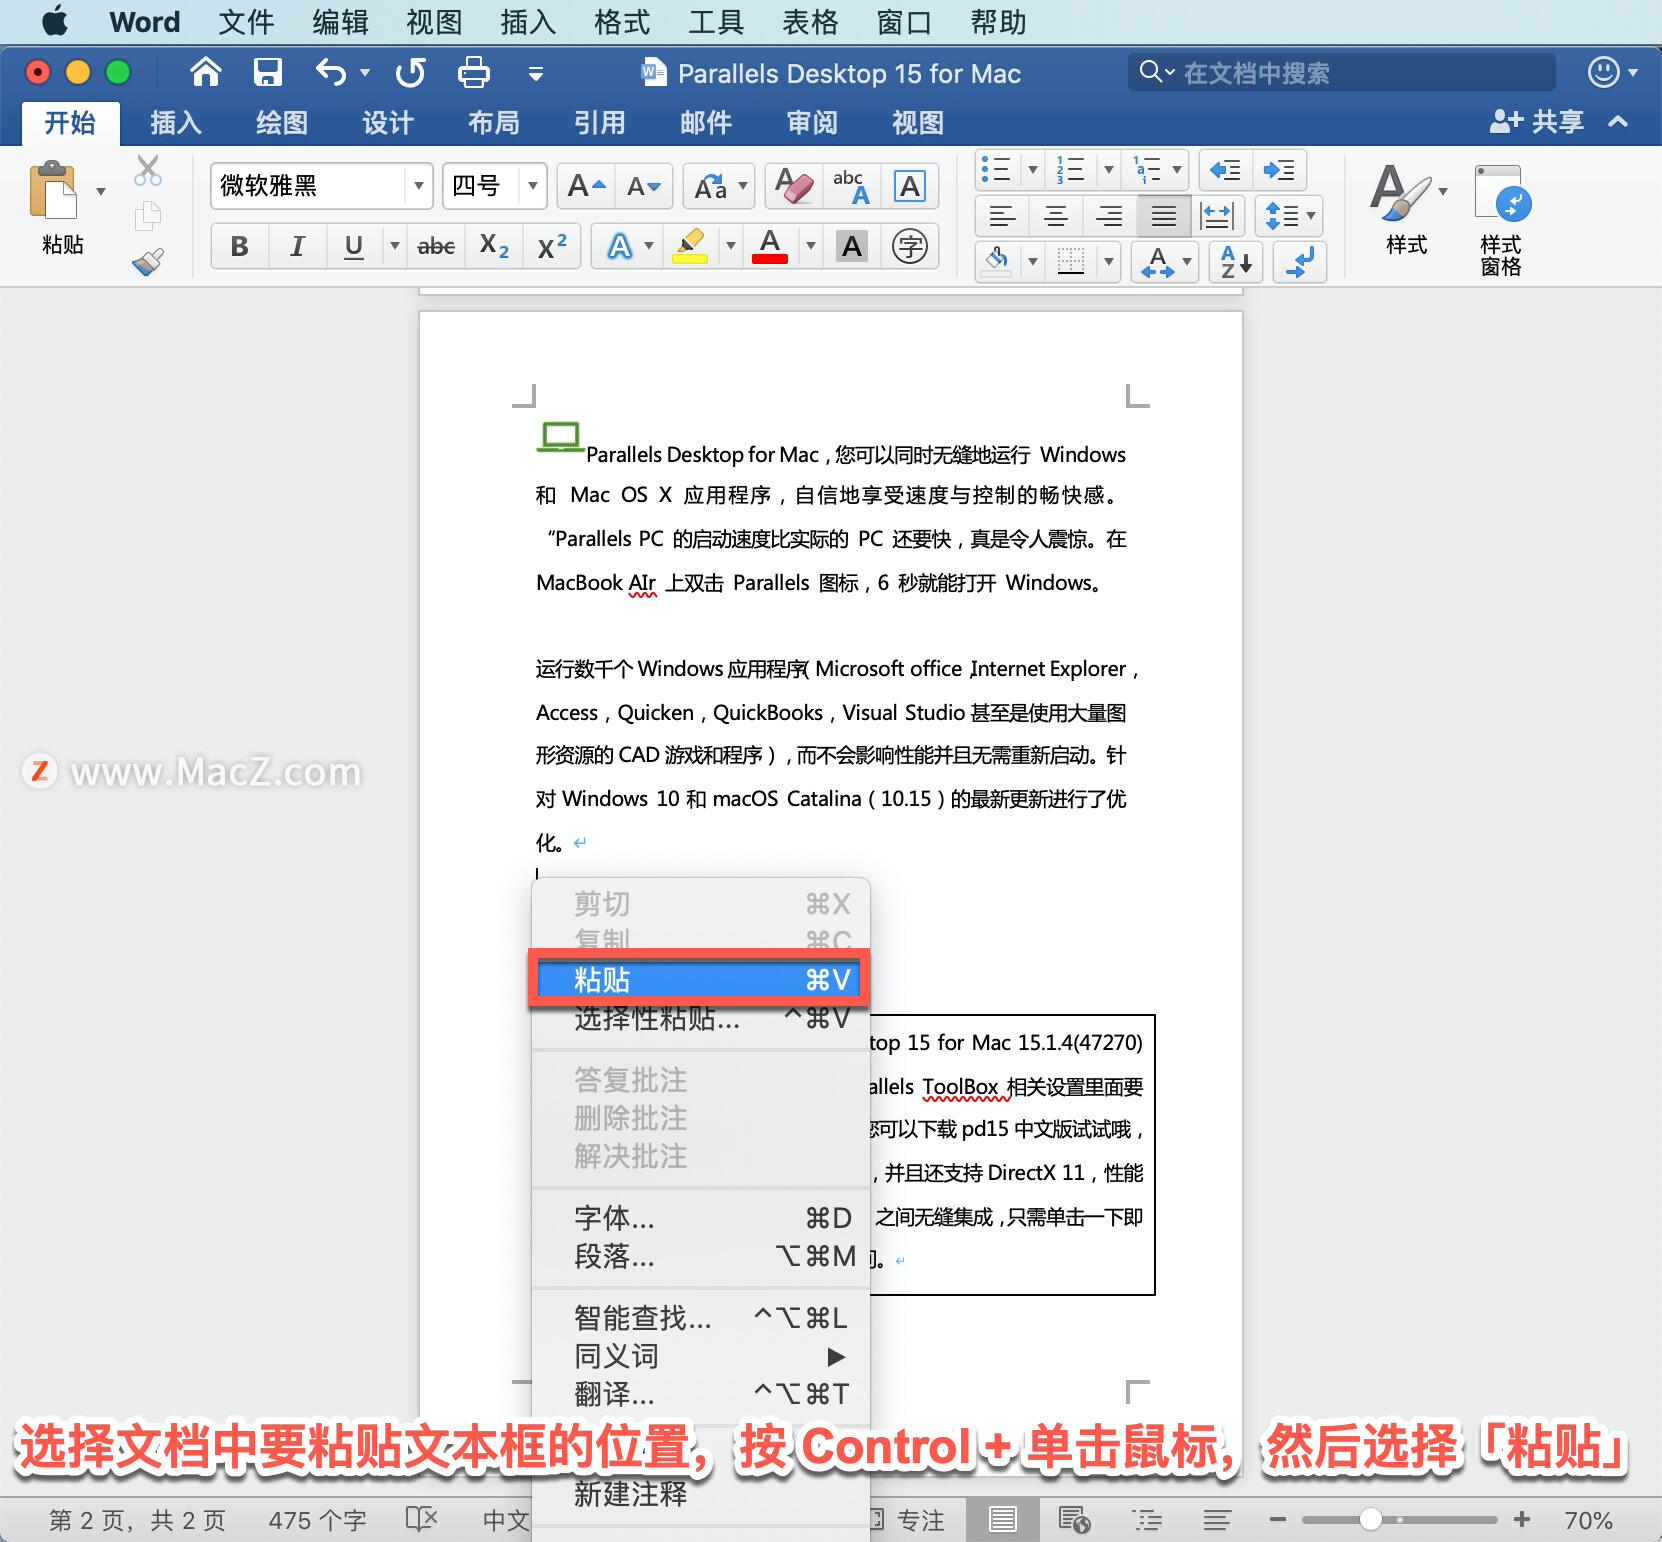
Task: Click the enclosed character 字 icon
Action: tap(910, 246)
